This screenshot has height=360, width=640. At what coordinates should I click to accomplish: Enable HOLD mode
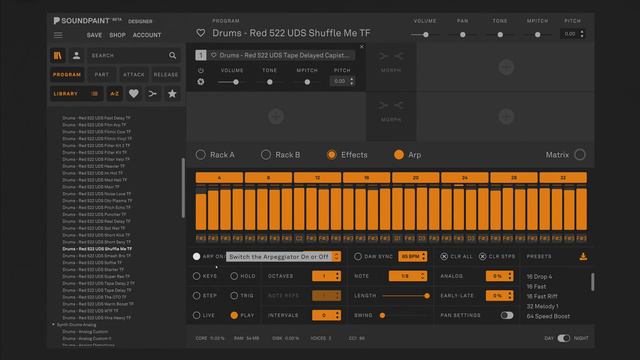click(234, 276)
